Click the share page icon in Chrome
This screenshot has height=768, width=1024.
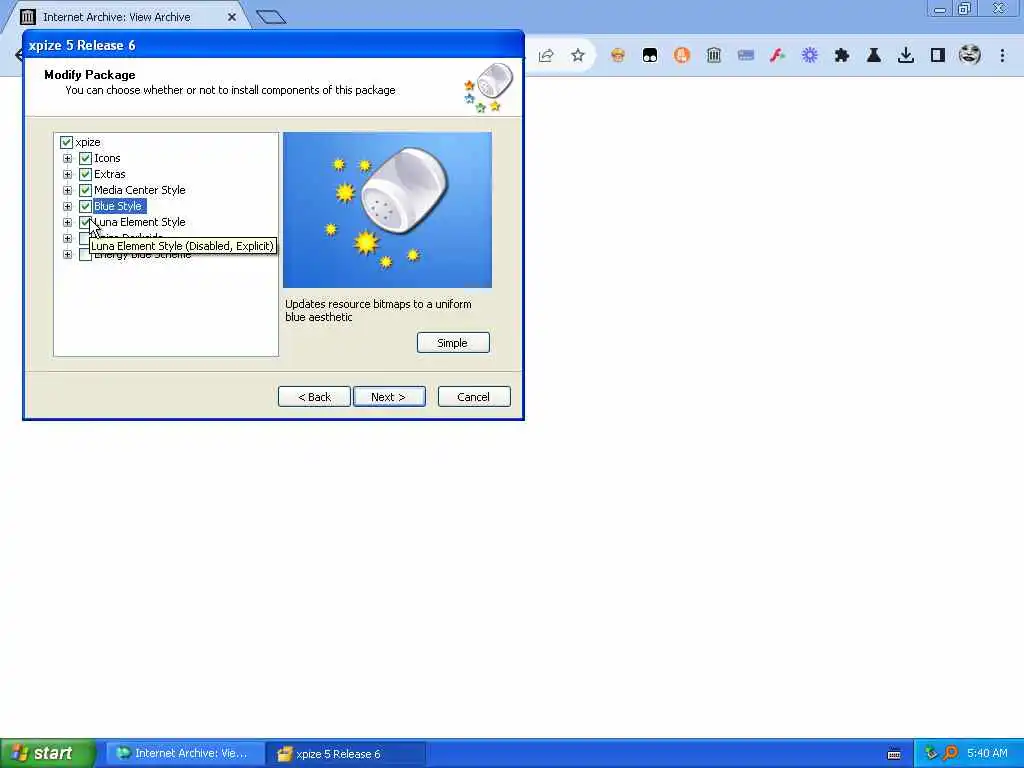pos(546,56)
